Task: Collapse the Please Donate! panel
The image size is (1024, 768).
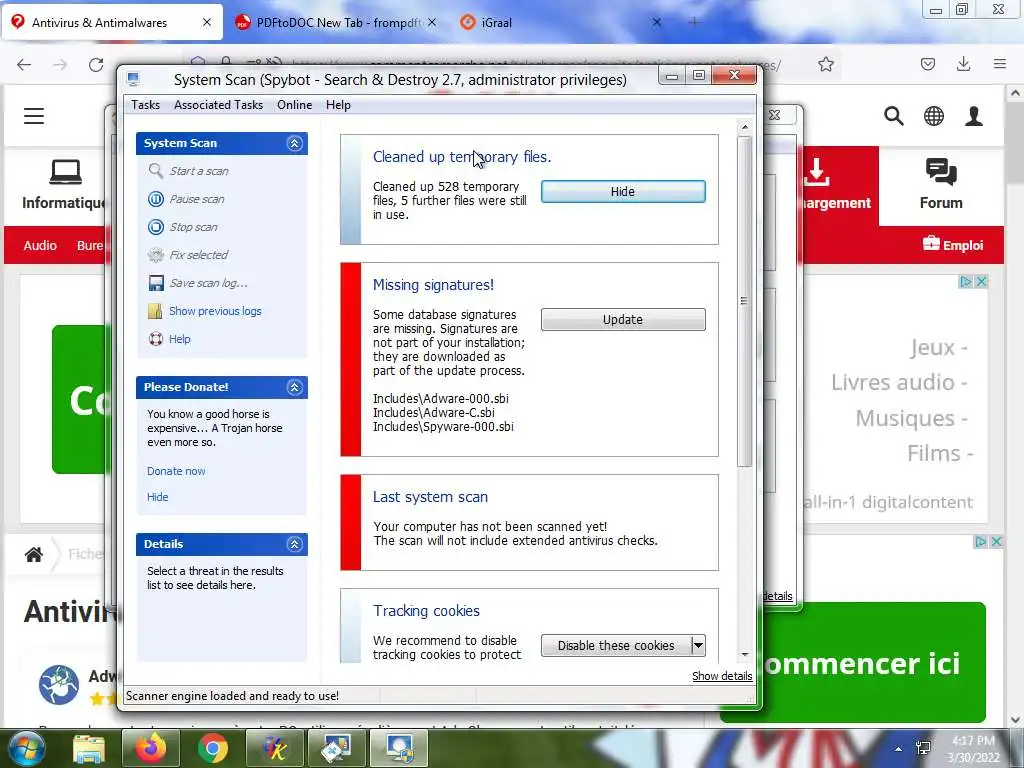Action: point(295,387)
